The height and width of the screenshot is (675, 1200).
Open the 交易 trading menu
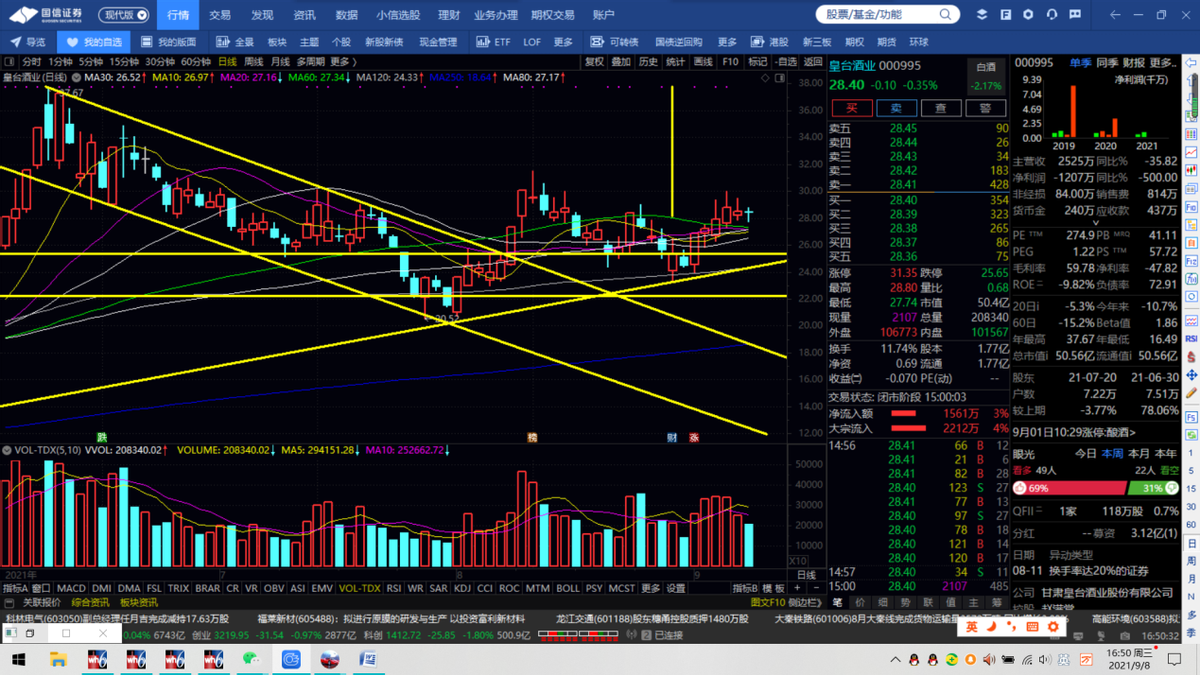coord(220,15)
